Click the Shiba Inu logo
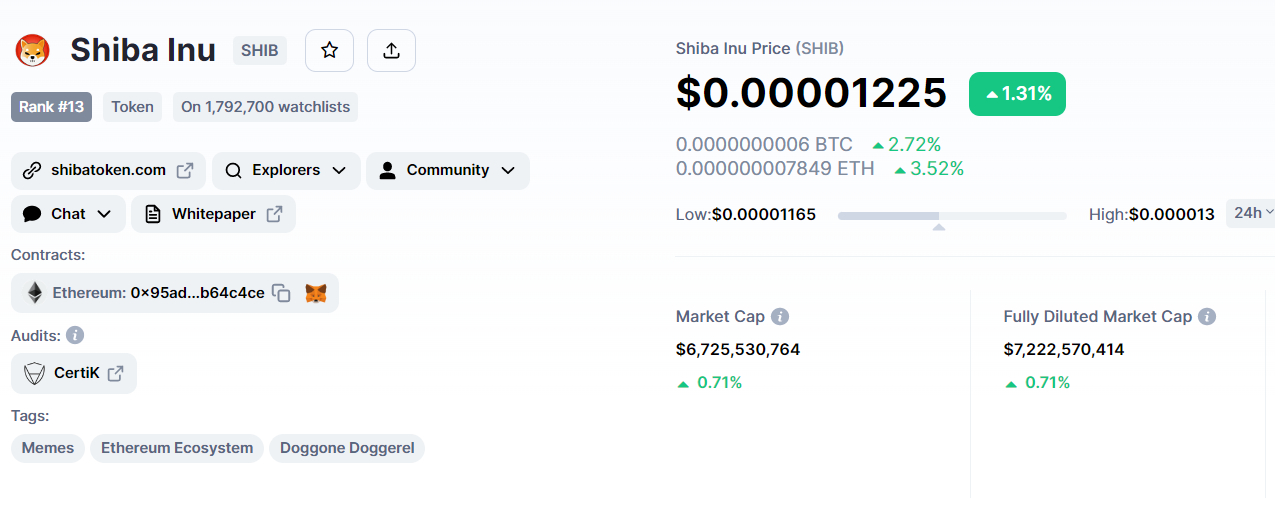Viewport: 1275px width, 512px height. (x=33, y=50)
